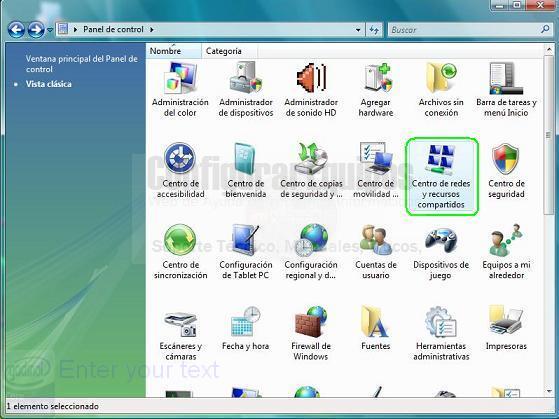Open Configuración regional globe icon
Viewport: 559px width, 419px height.
[x=312, y=240]
